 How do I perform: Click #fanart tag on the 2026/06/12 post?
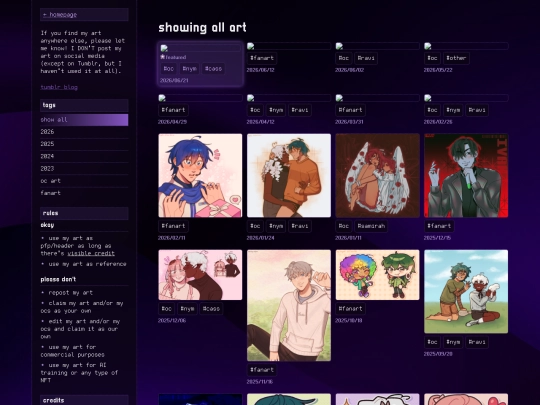(262, 58)
